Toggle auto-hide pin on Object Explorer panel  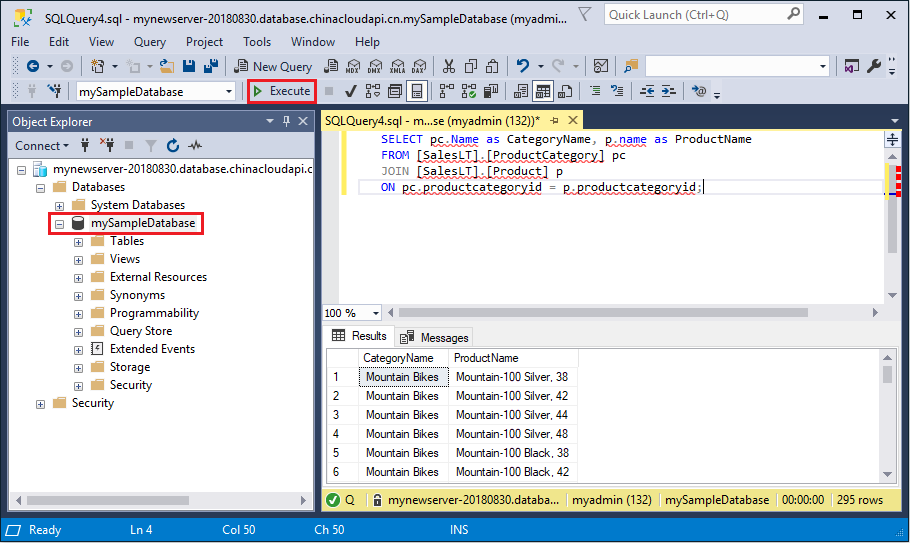(x=286, y=121)
